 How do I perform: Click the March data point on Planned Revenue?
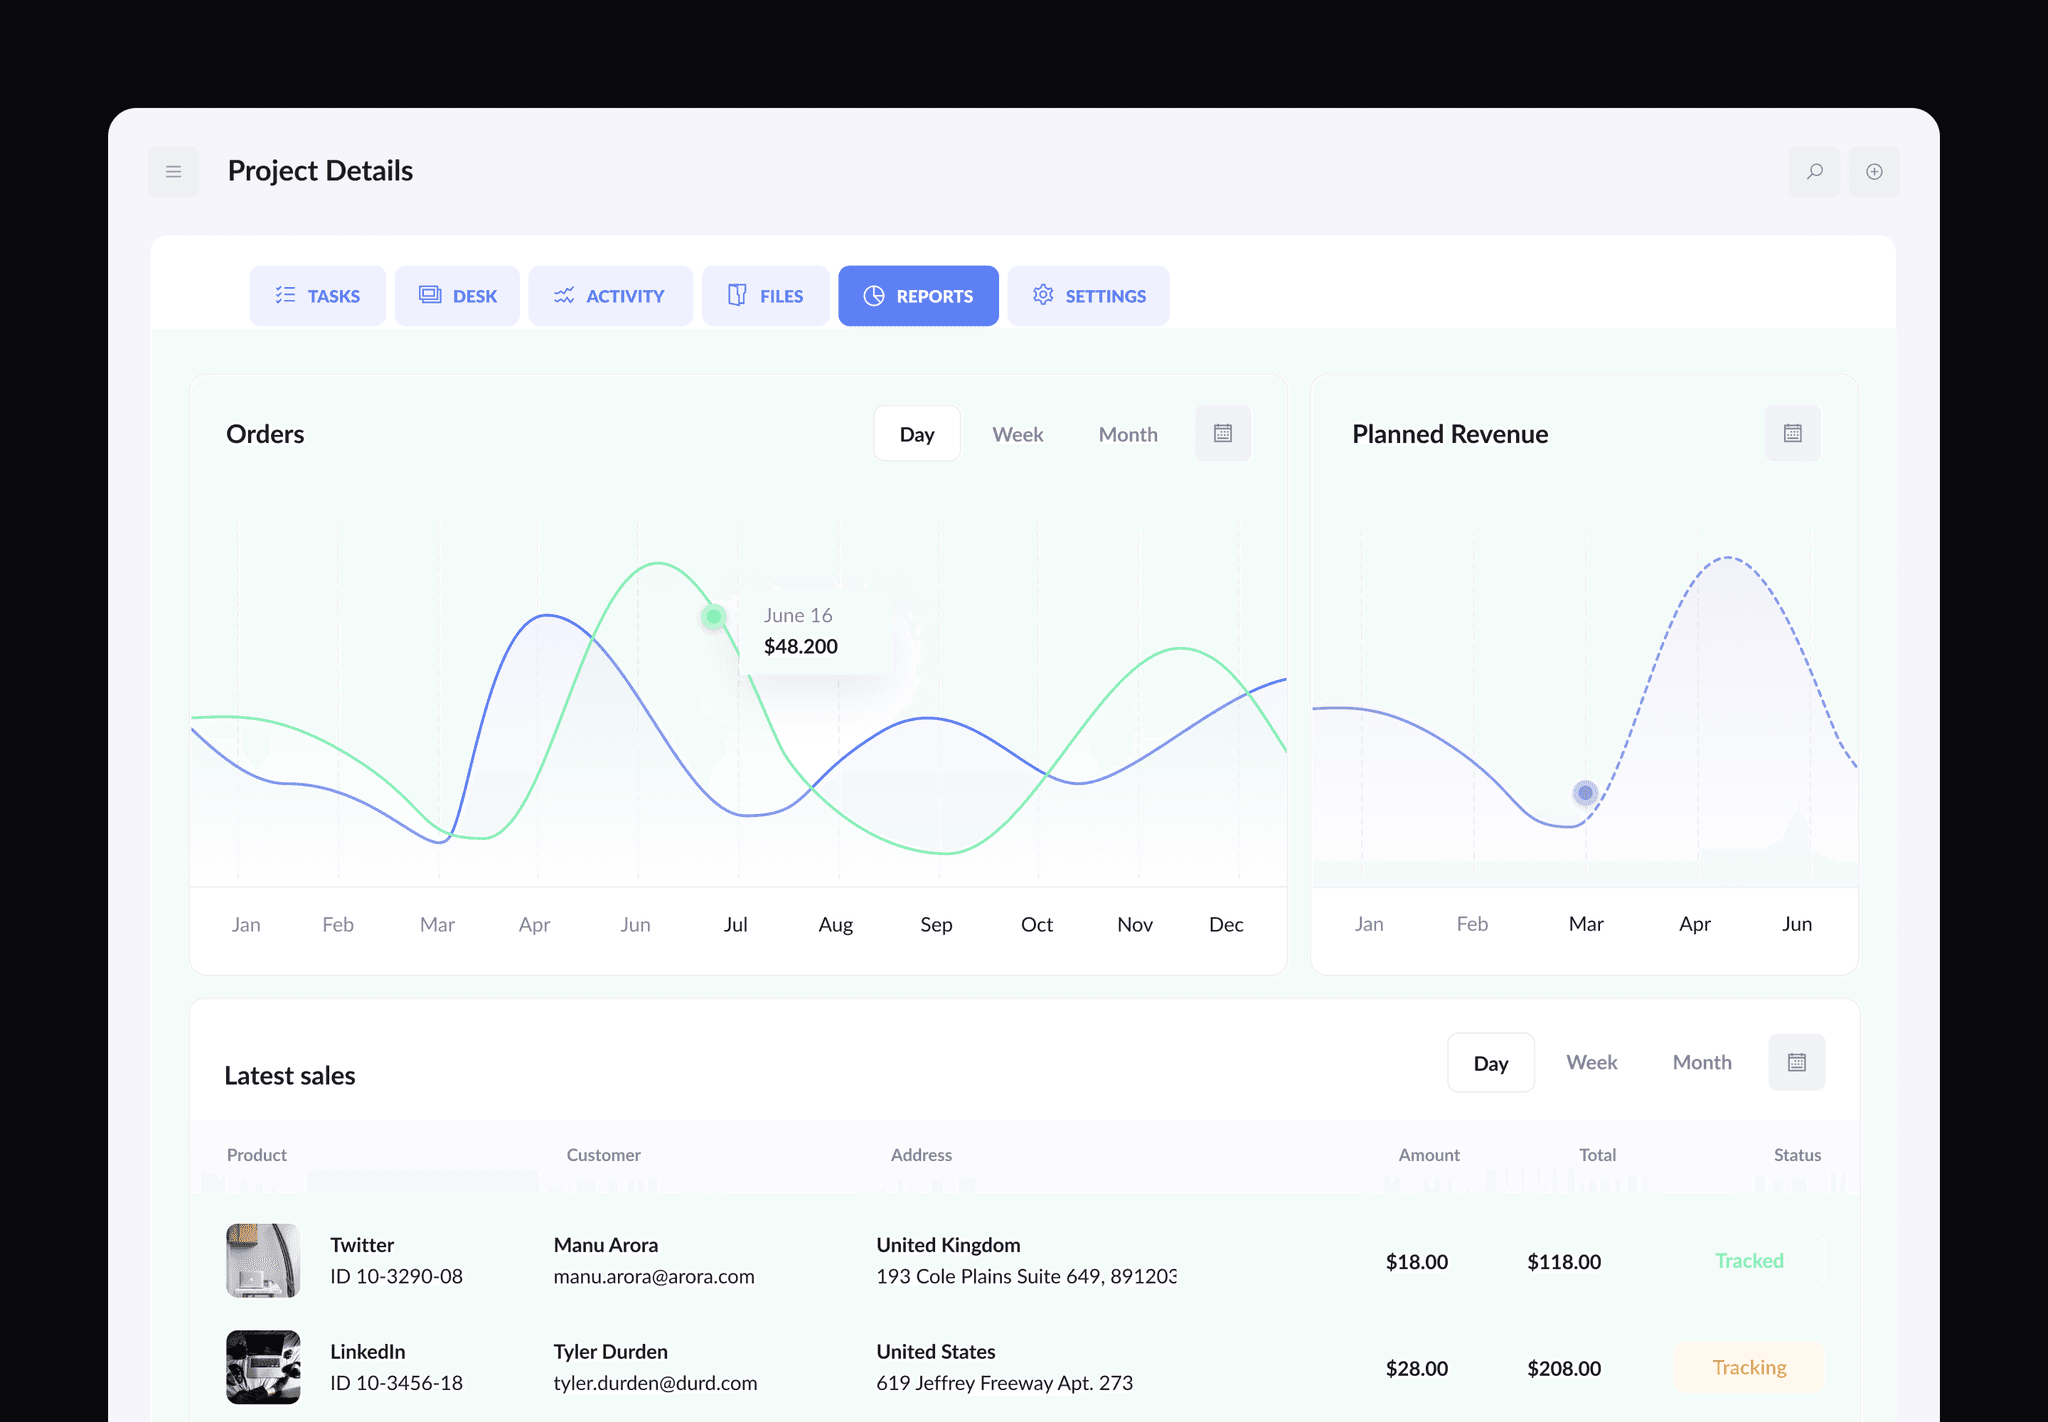[1584, 792]
